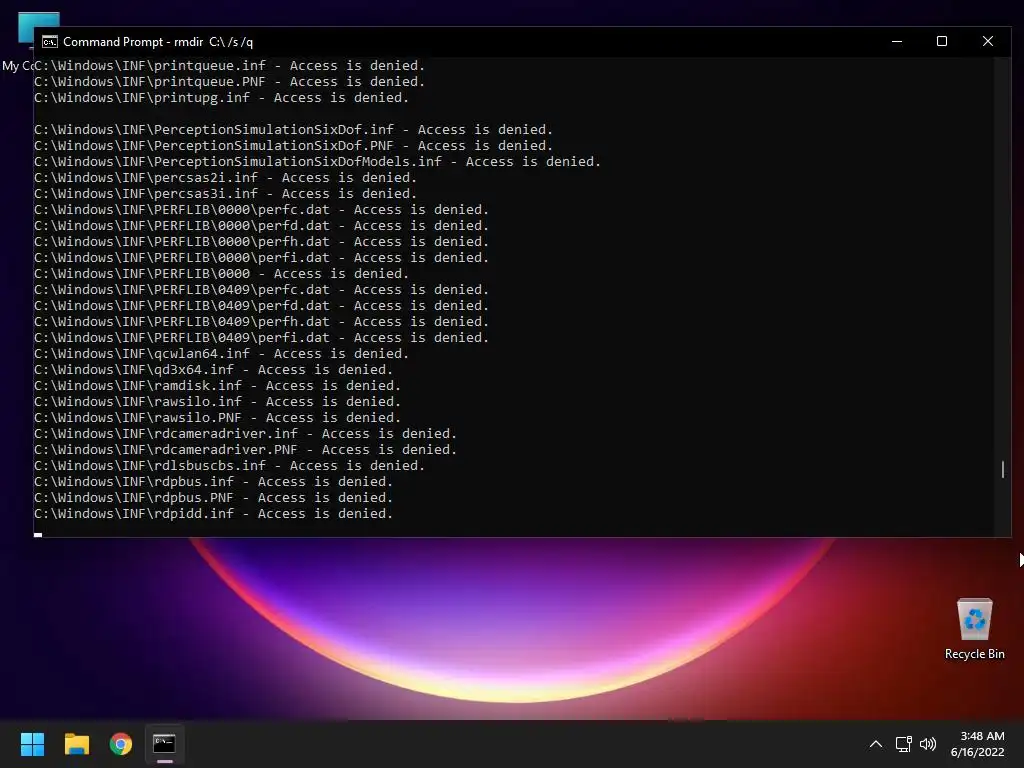Image resolution: width=1024 pixels, height=768 pixels.
Task: Click the PERFLIB\0409\perfd.dat line
Action: (x=261, y=306)
